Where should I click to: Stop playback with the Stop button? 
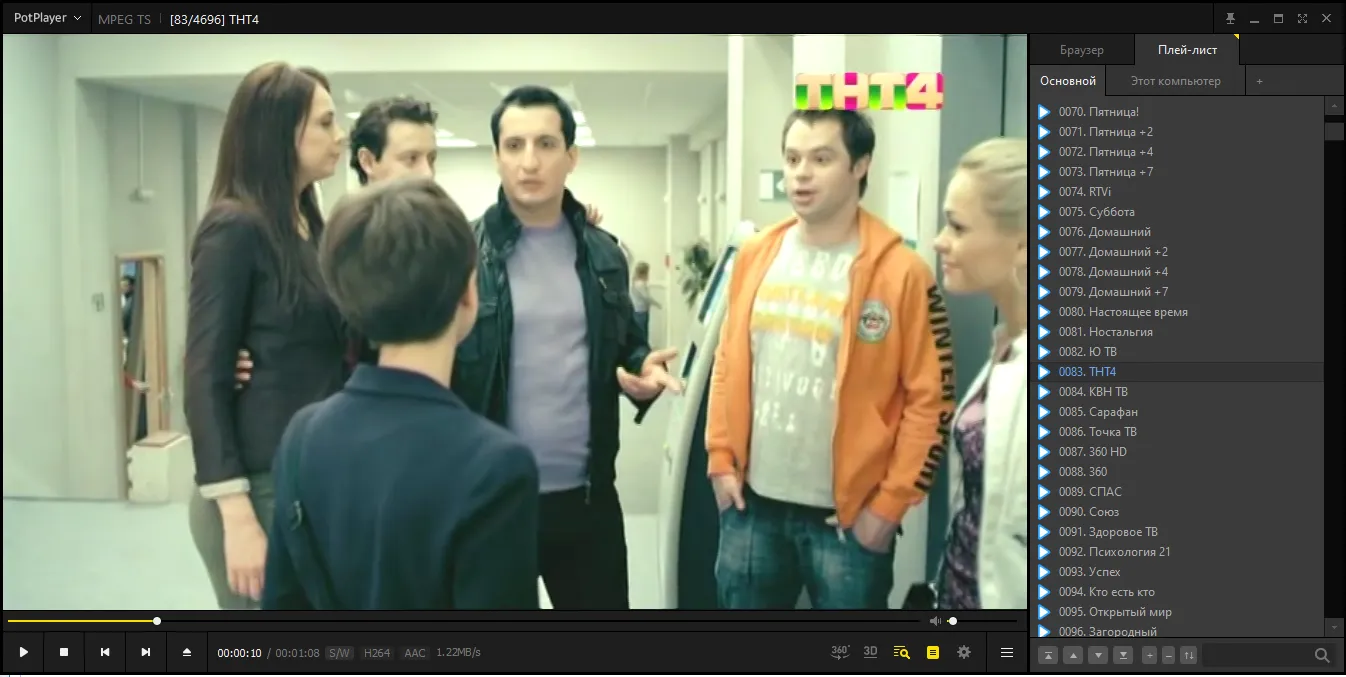click(x=64, y=652)
